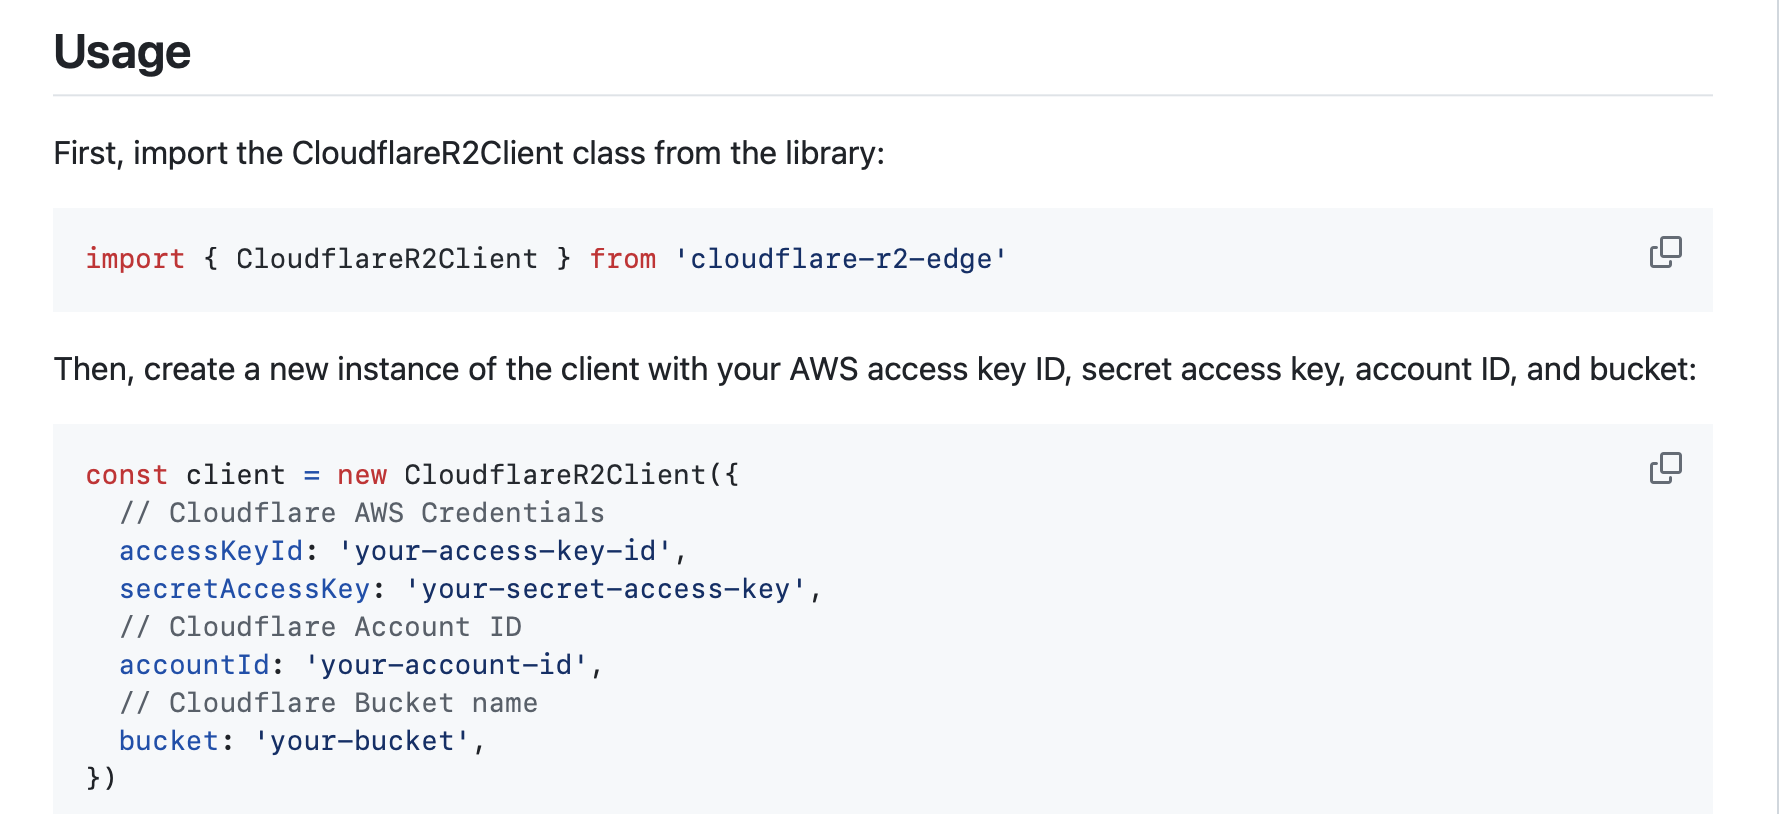Click the 'your-bucket' string value
This screenshot has height=814, width=1788.
pos(362,741)
